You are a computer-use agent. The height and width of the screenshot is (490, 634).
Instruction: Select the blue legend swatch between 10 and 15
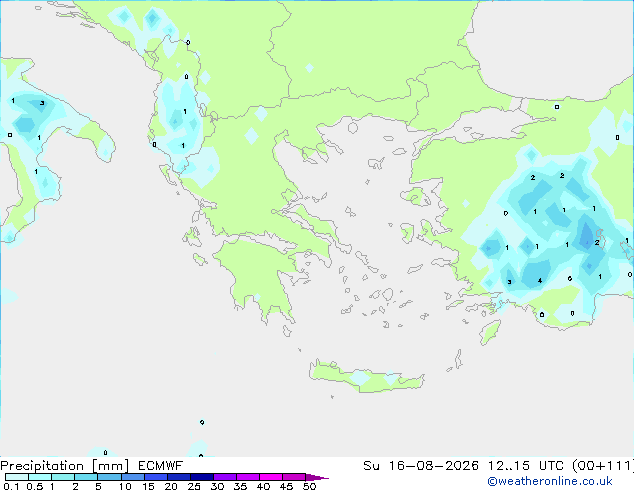(x=133, y=477)
